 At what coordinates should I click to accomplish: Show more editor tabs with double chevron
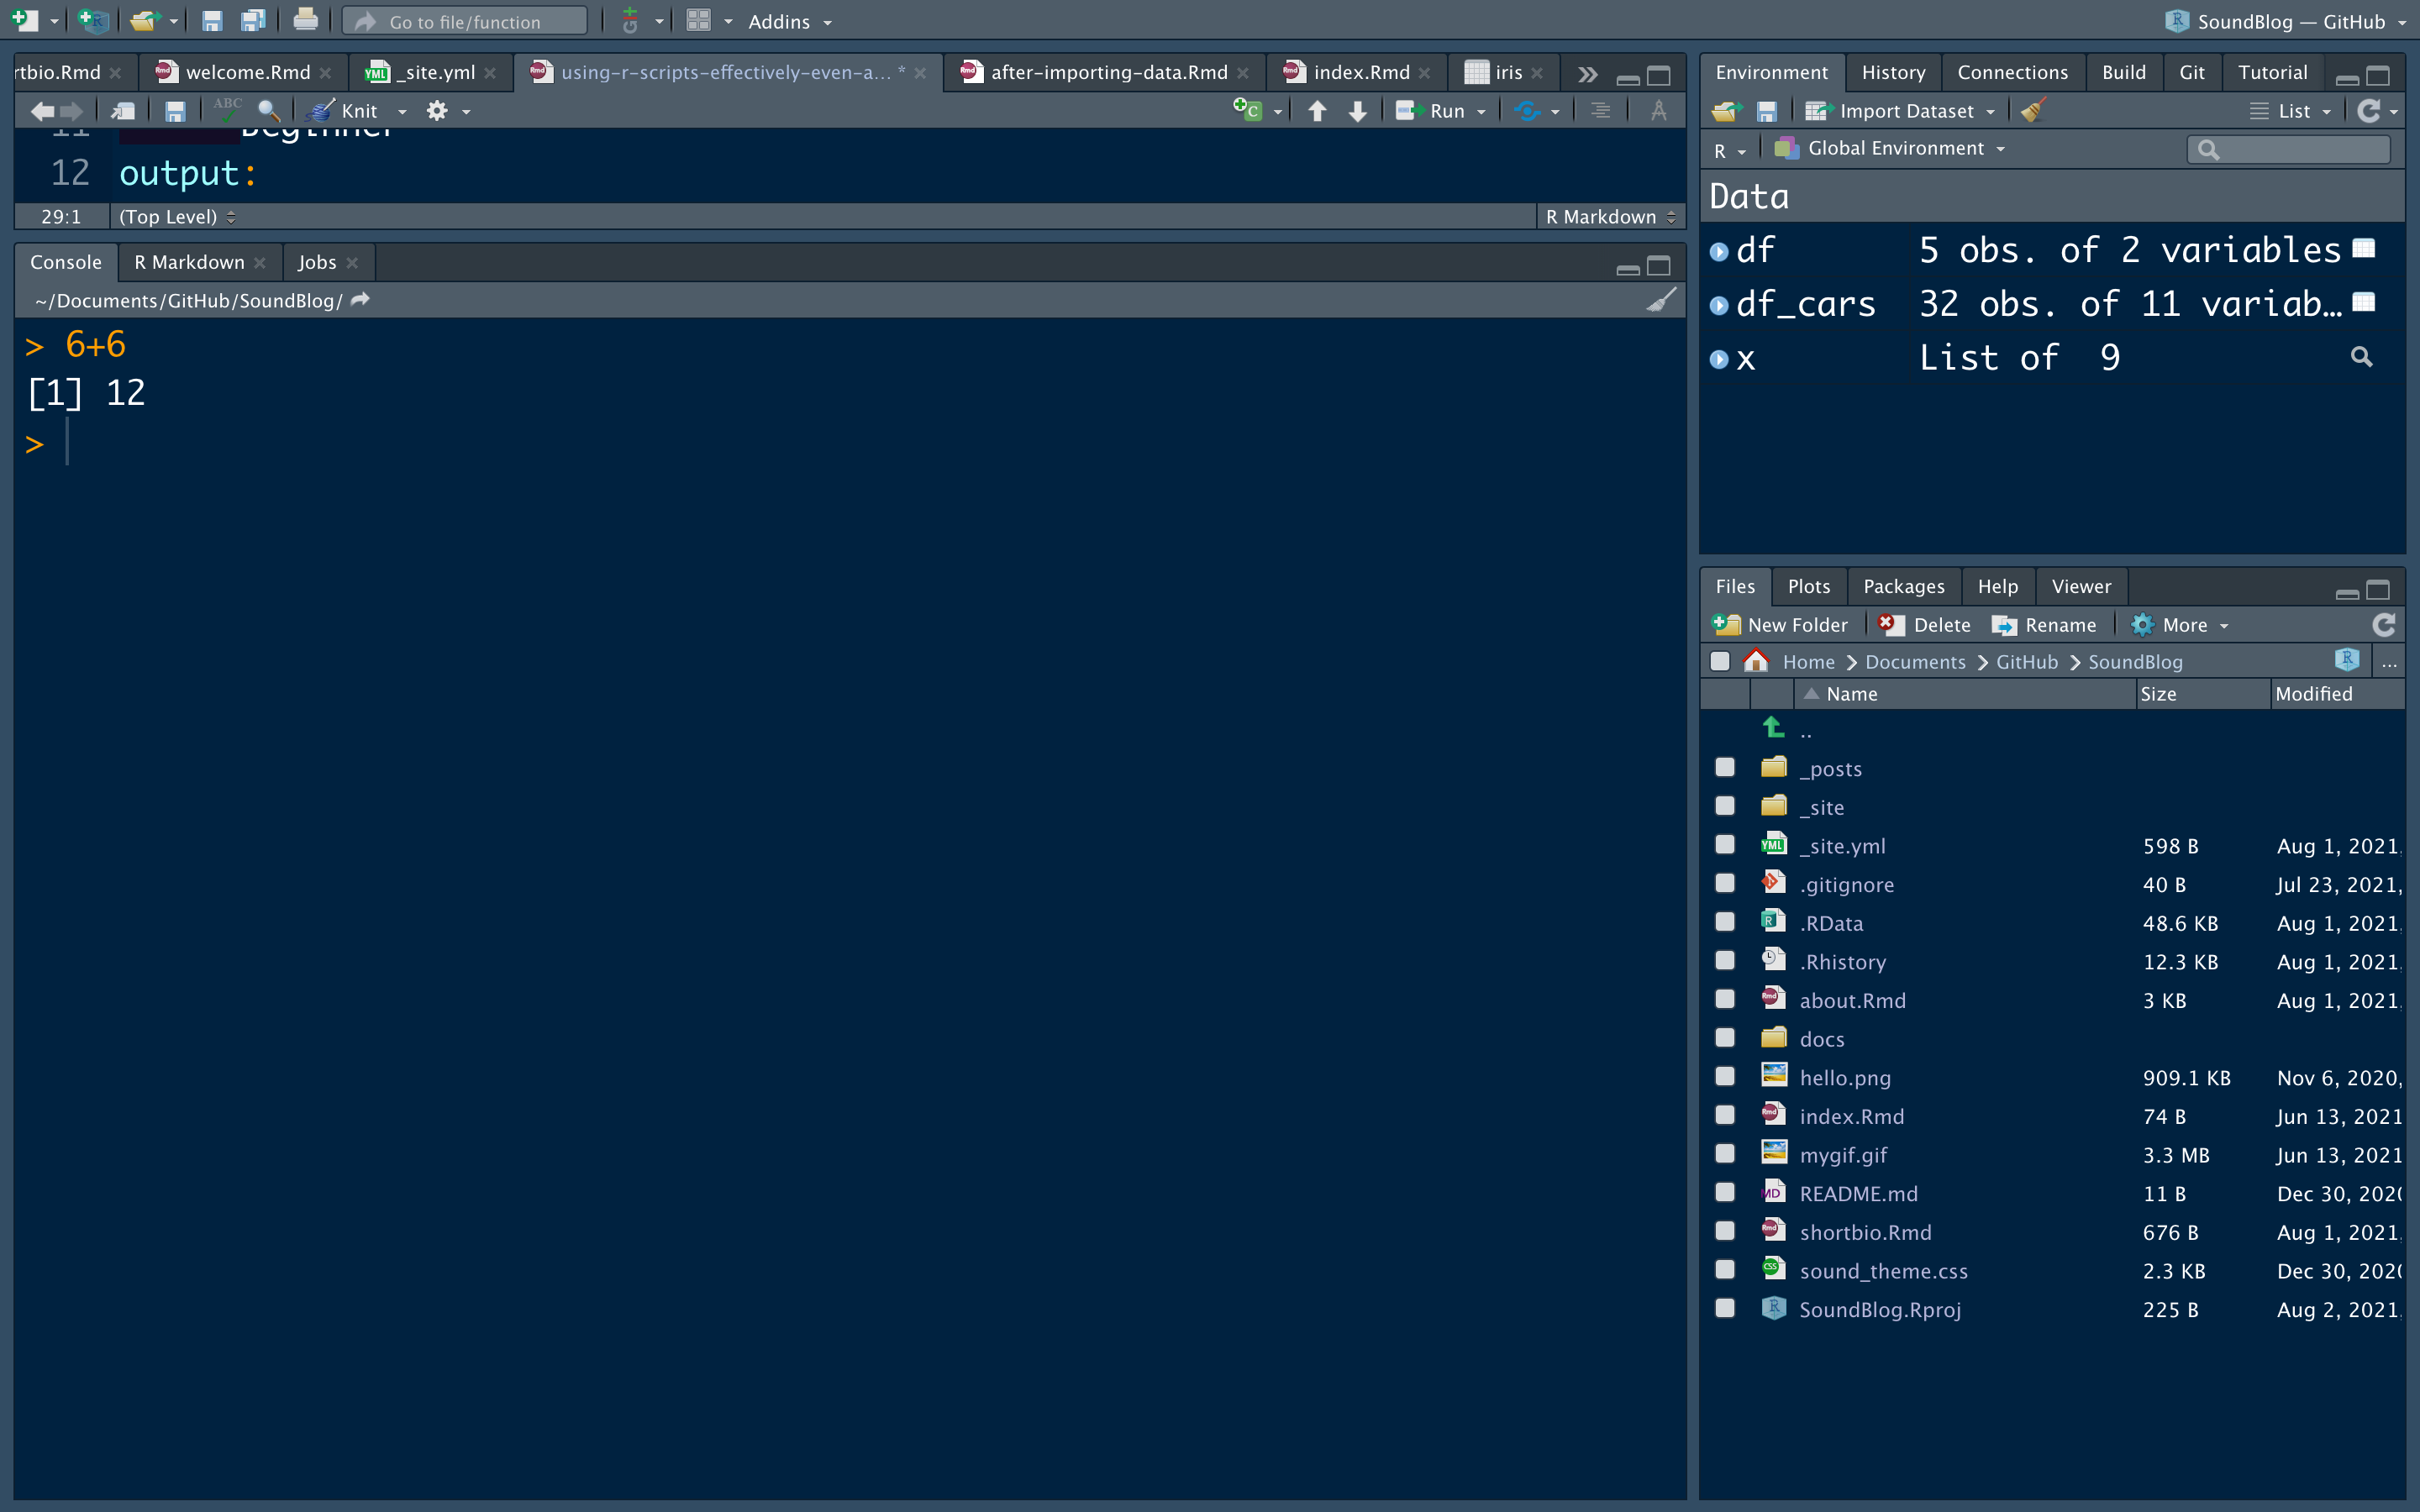[1587, 74]
